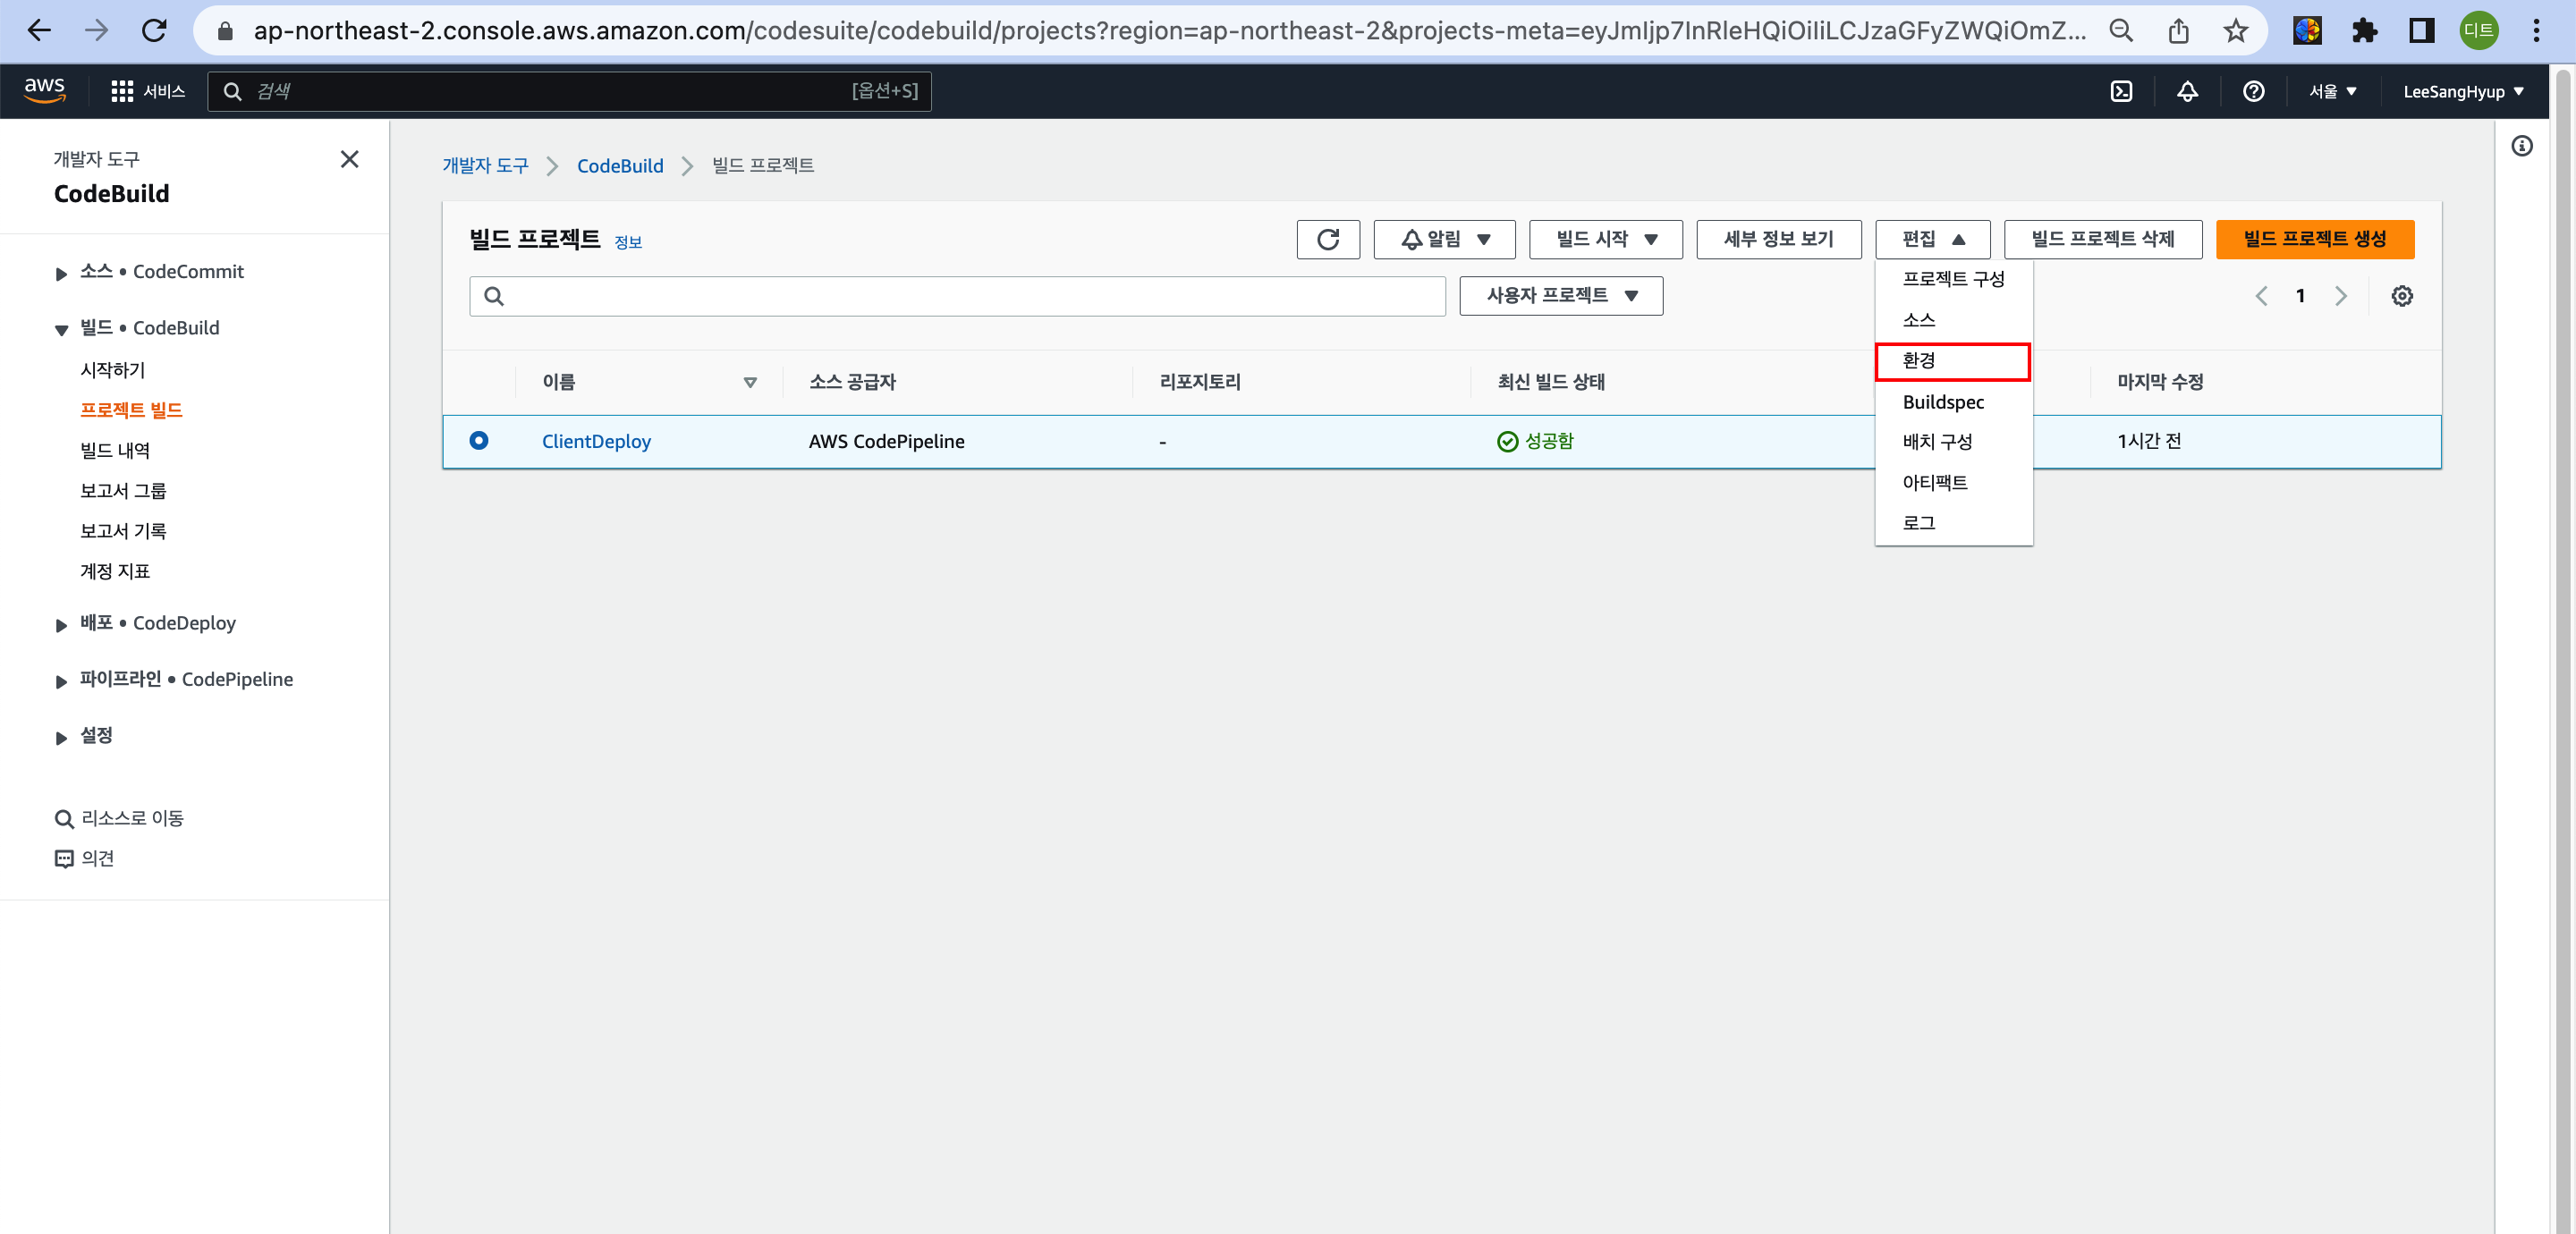Choose Buildspec from the 편집 menu
The image size is (2576, 1234).
[x=1942, y=402]
